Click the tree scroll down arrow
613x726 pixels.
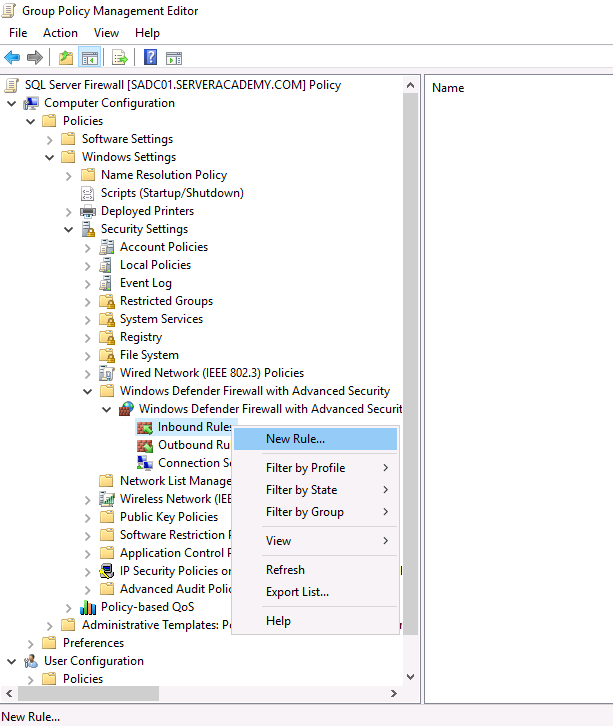coord(410,677)
